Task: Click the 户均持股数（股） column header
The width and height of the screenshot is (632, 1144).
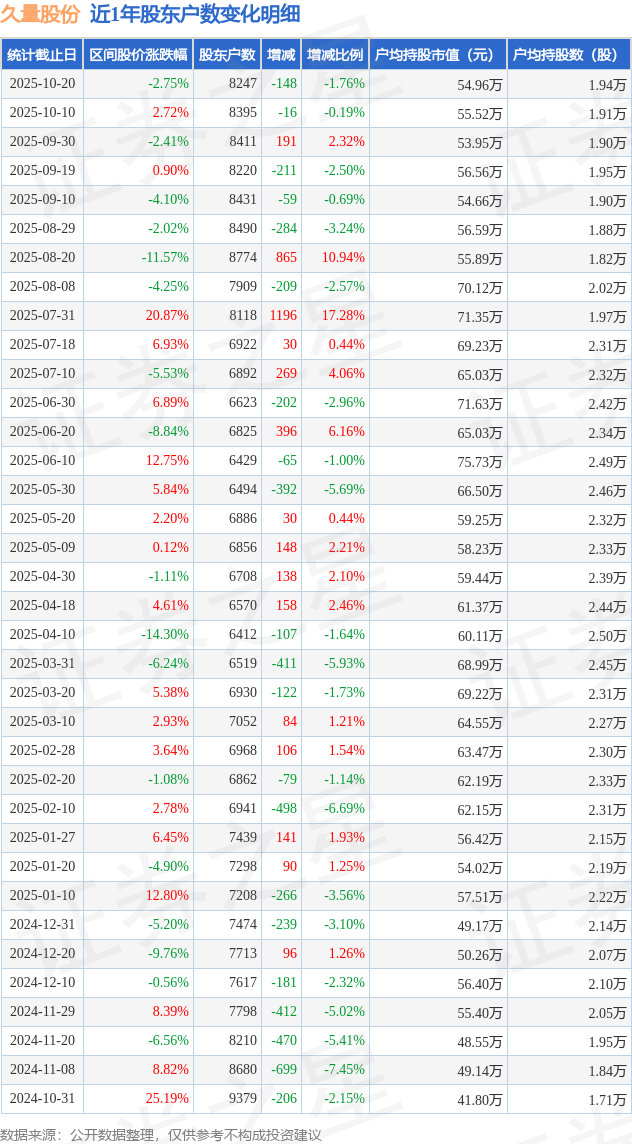Action: tap(568, 55)
